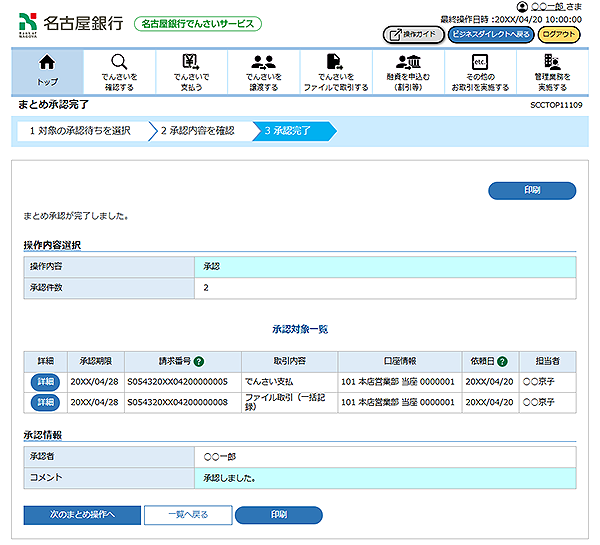Click the bottom 印刷 button
This screenshot has height=545, width=600.
[279, 514]
